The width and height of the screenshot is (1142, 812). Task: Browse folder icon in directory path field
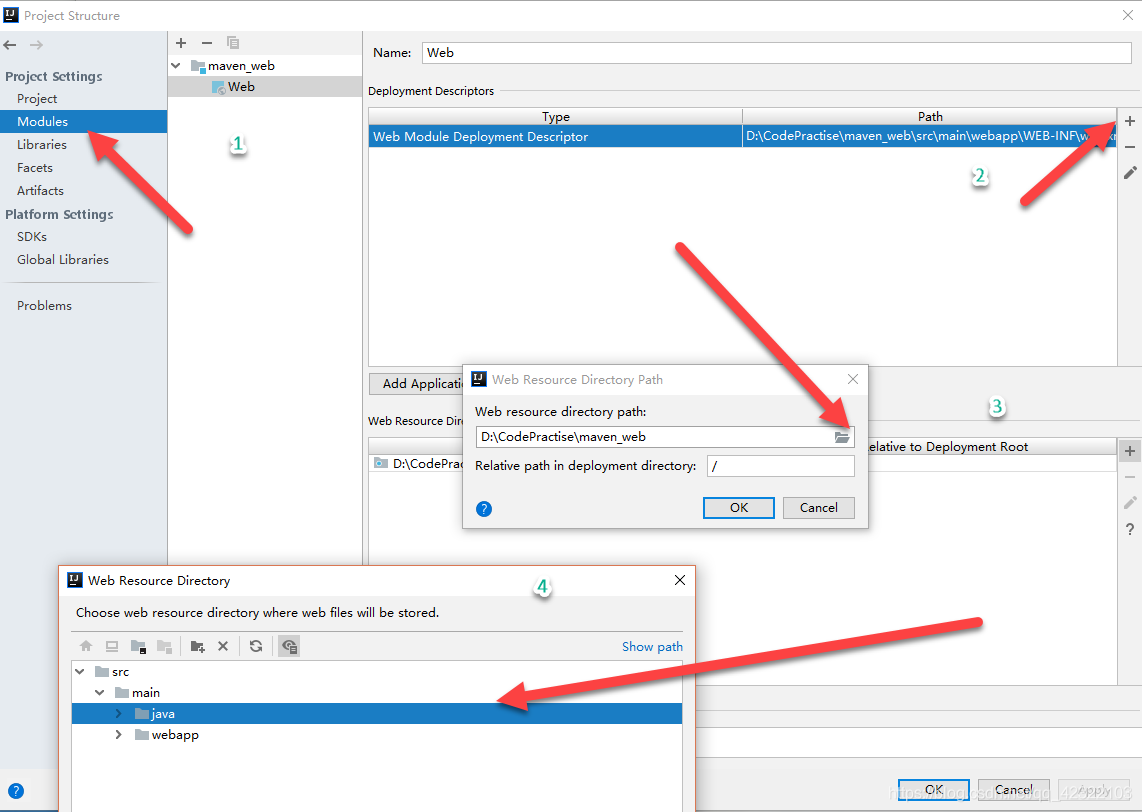(x=842, y=437)
